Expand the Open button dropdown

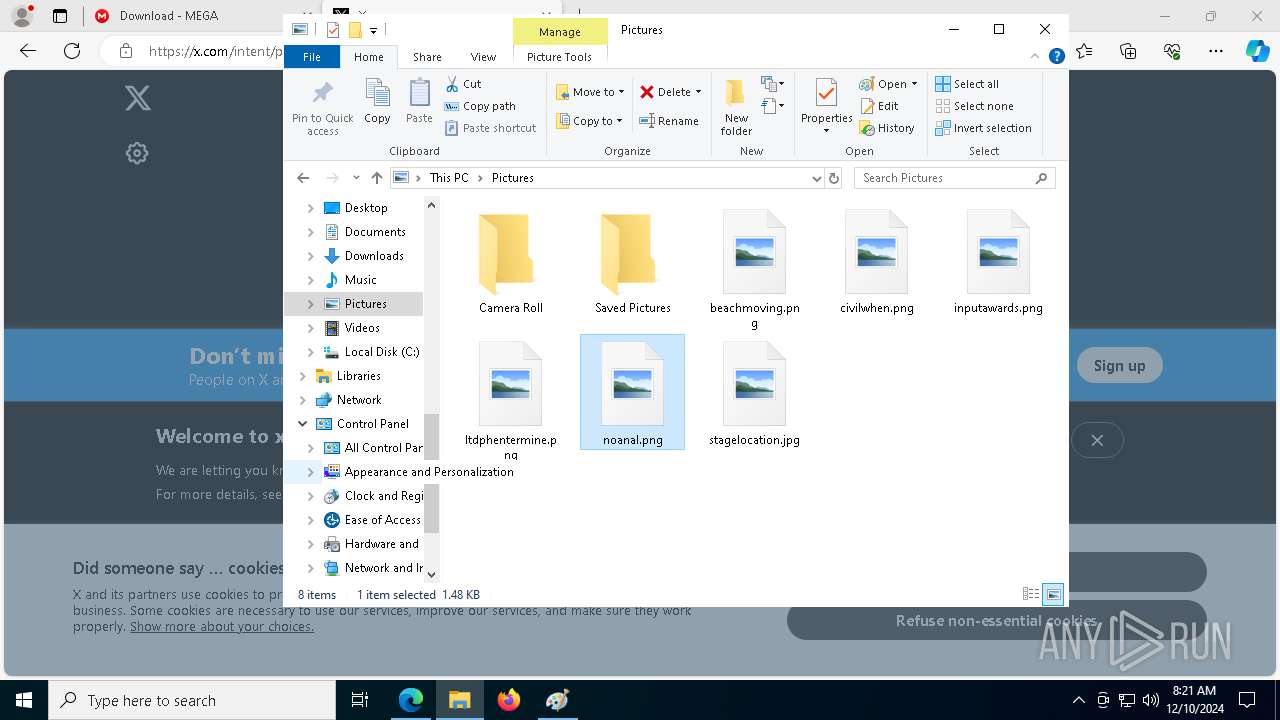click(914, 84)
